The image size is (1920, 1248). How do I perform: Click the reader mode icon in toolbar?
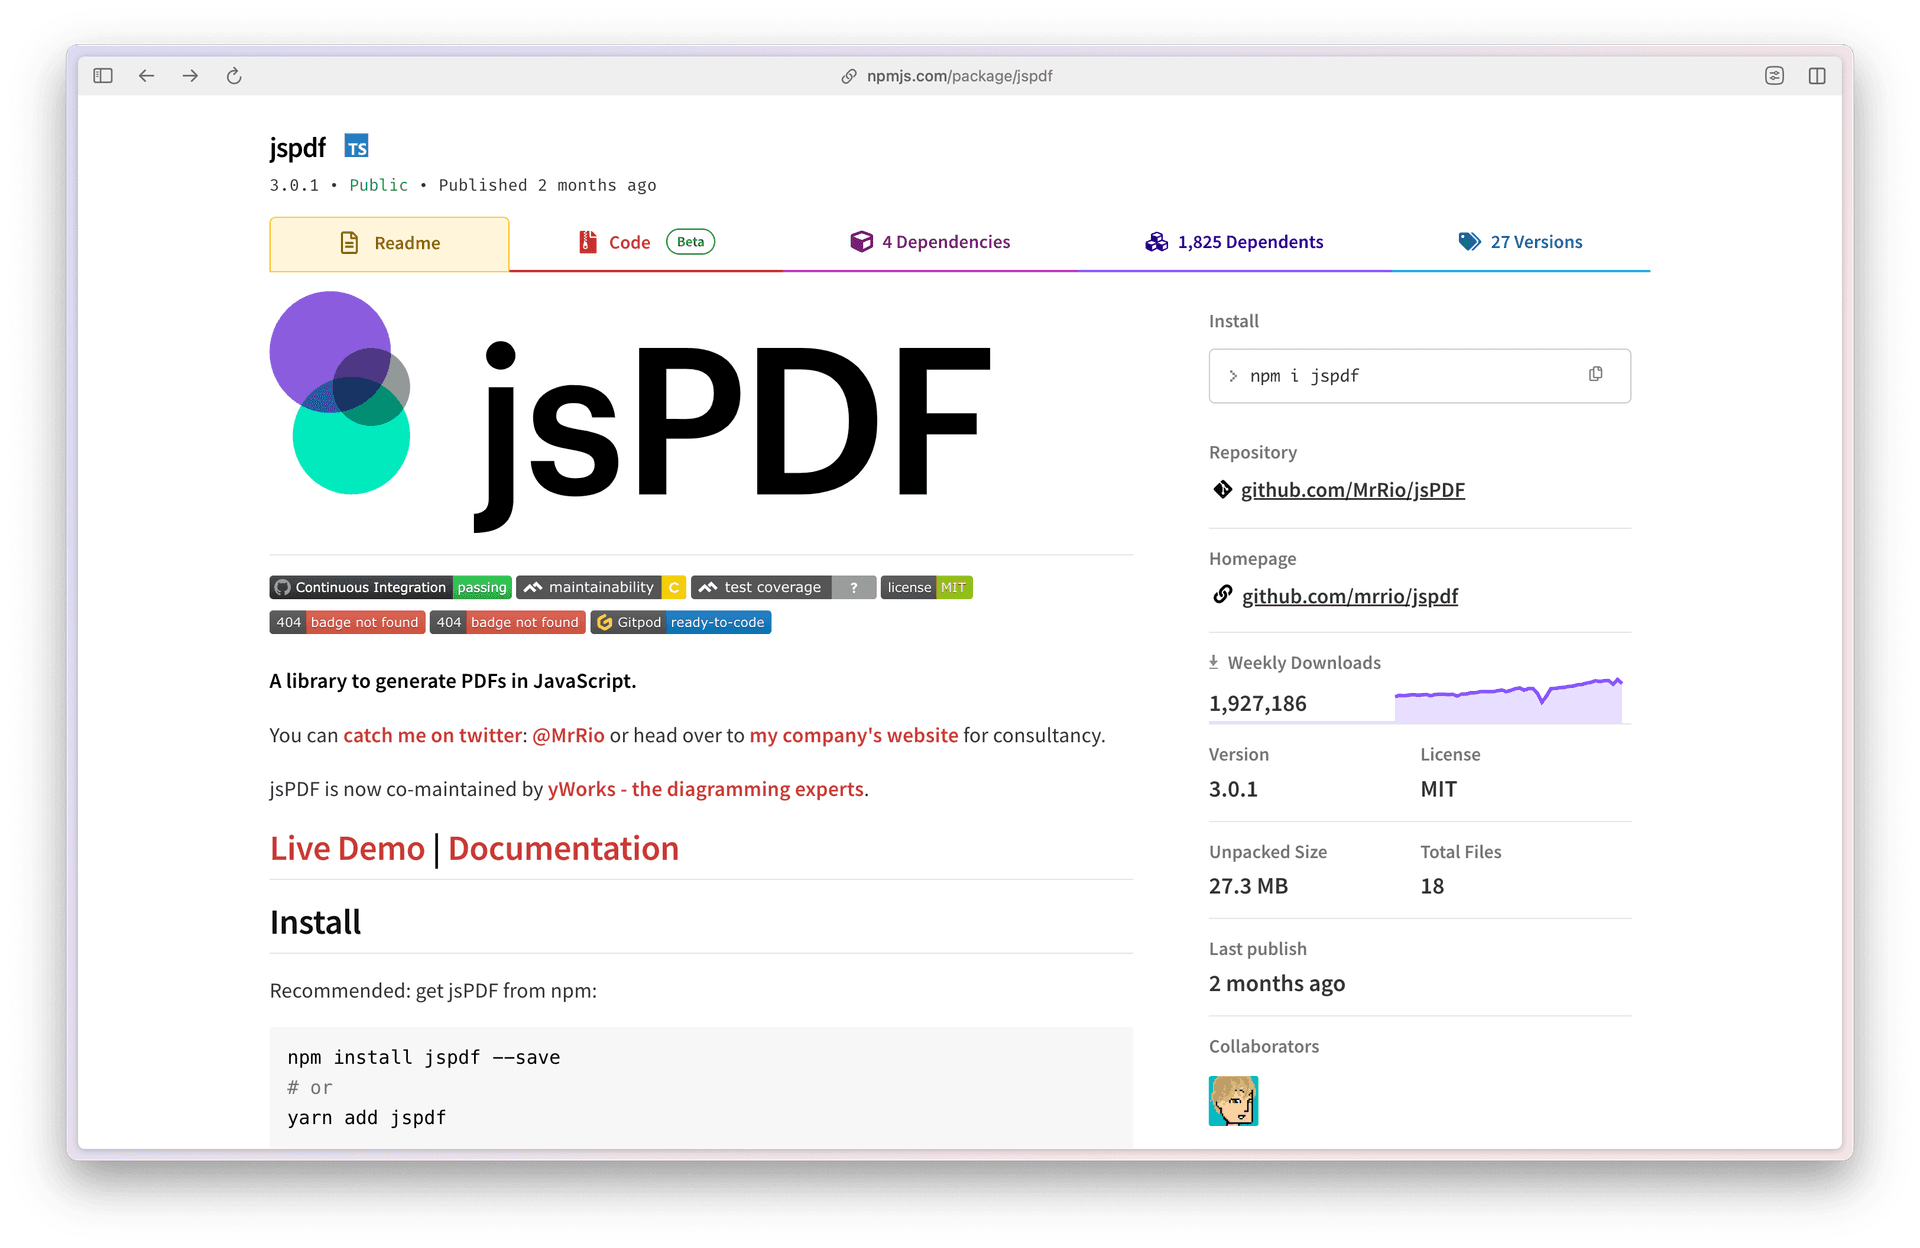1774,76
